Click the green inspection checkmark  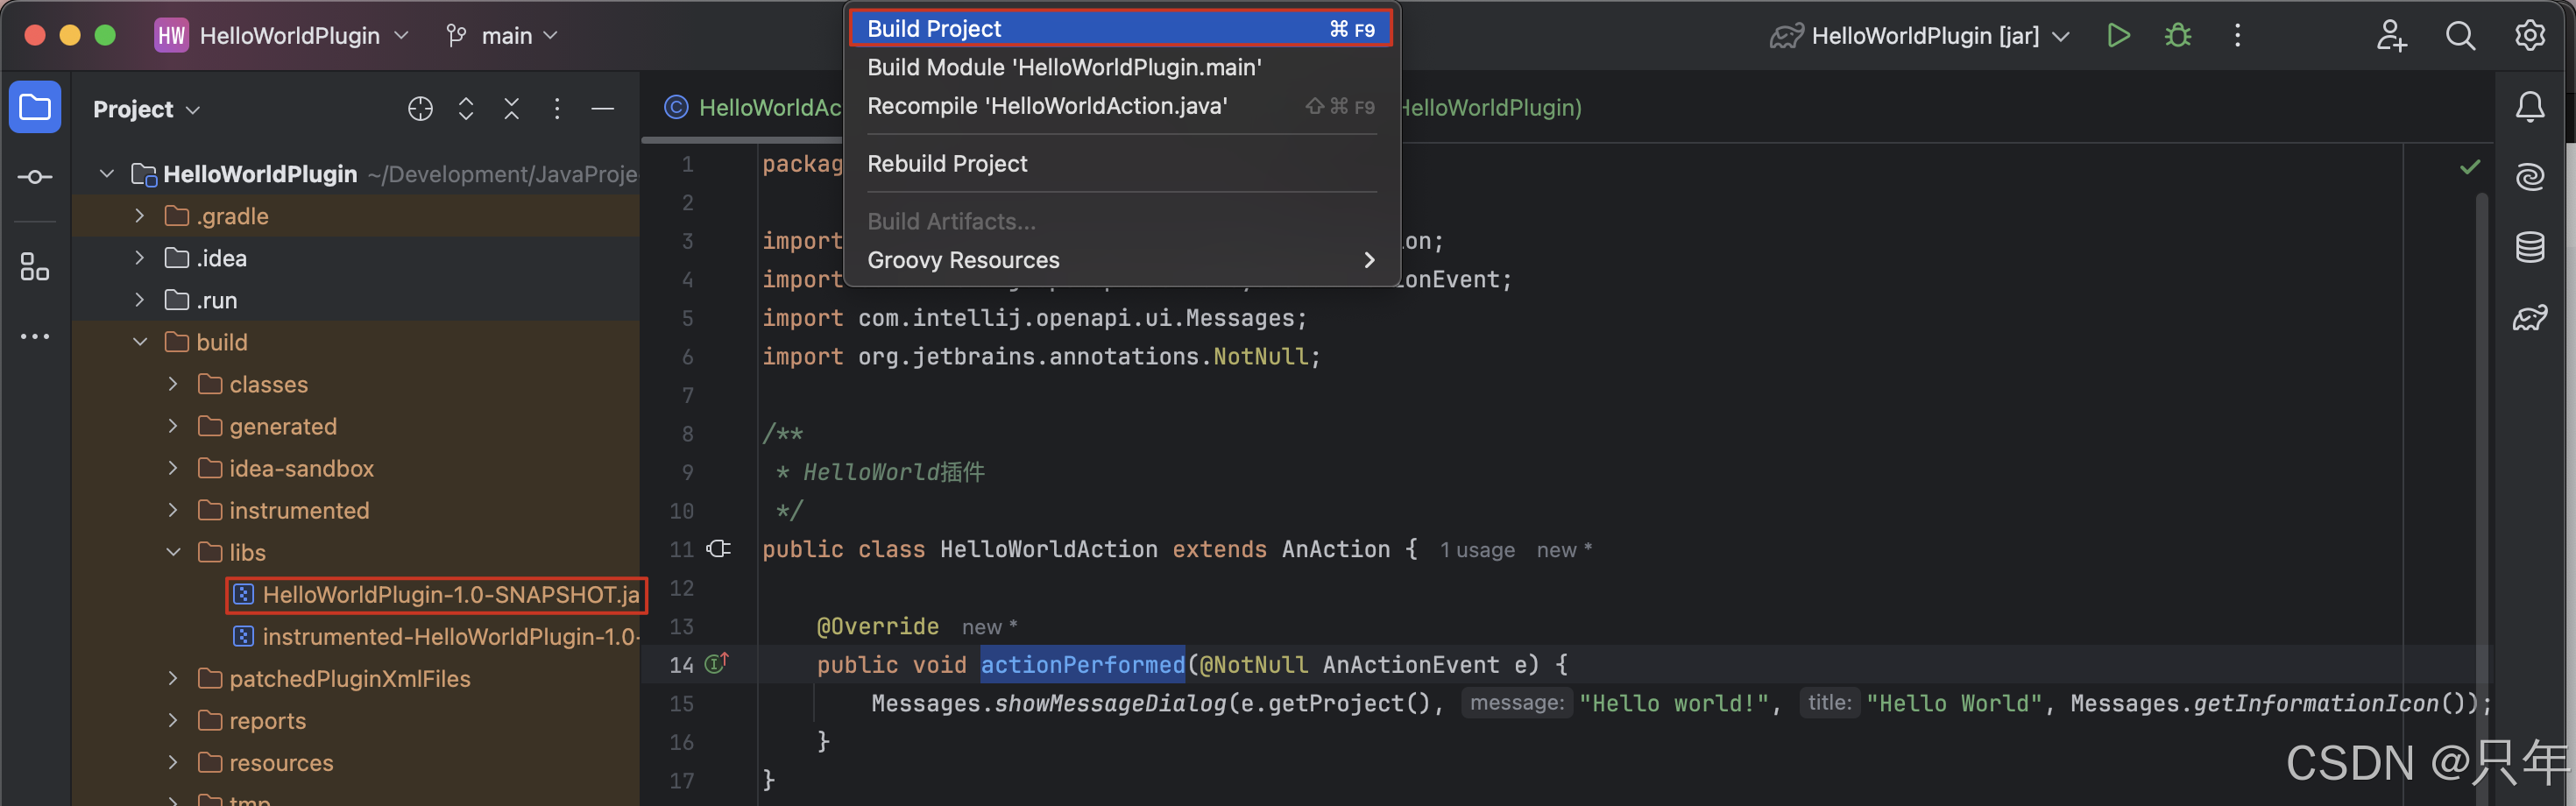[2470, 167]
